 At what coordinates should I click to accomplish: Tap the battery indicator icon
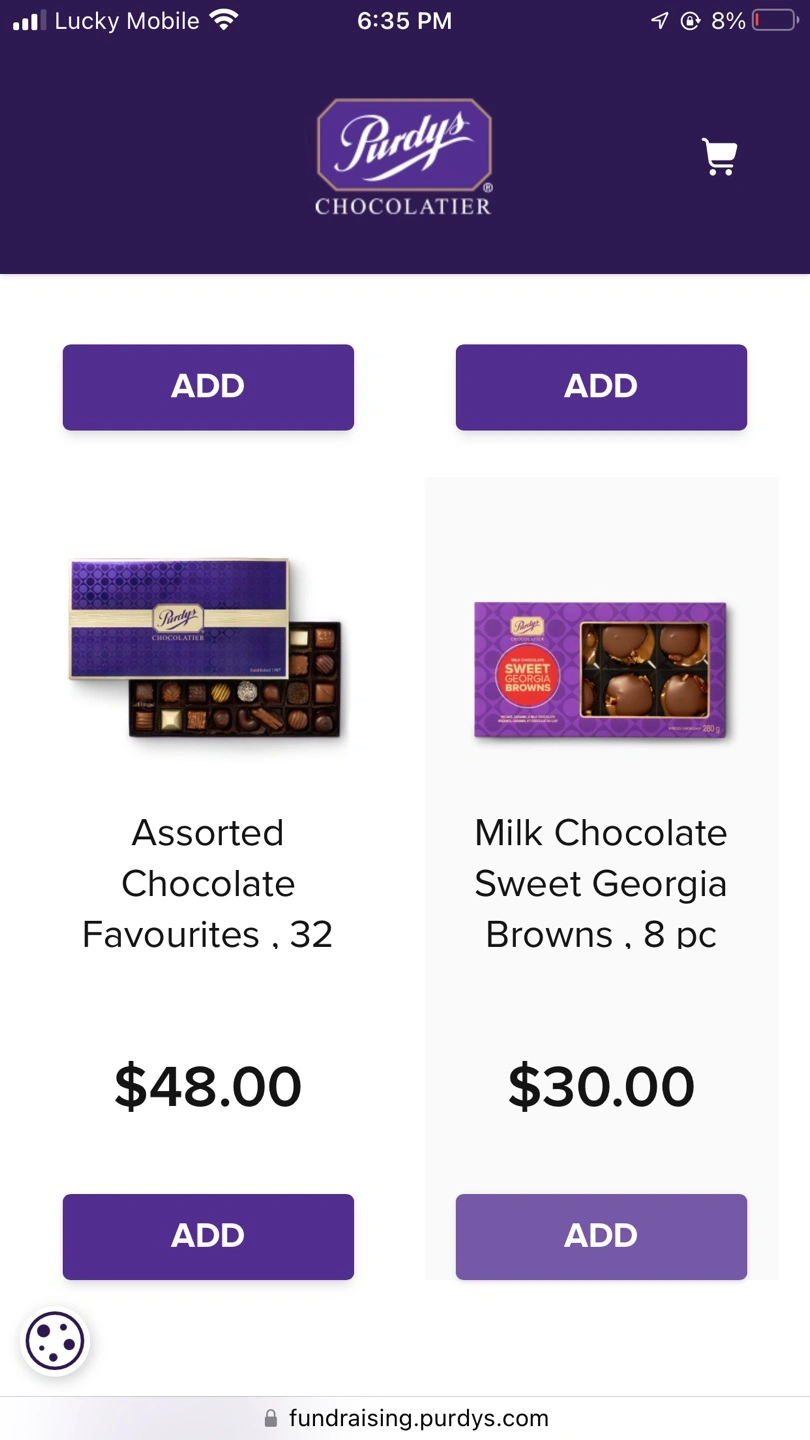[x=774, y=20]
